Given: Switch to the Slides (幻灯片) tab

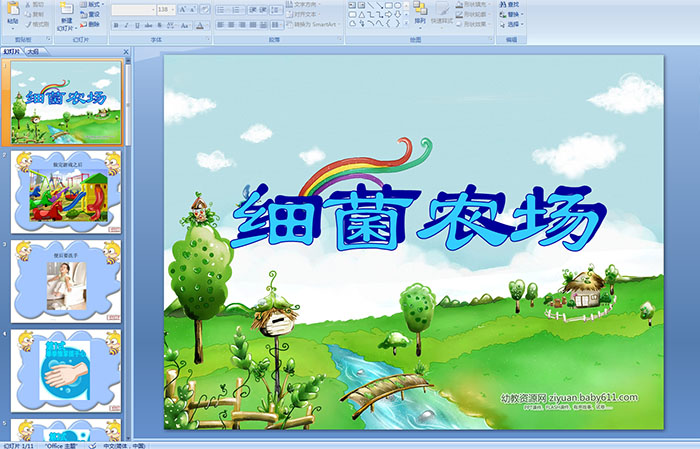Looking at the screenshot, I should coord(12,52).
